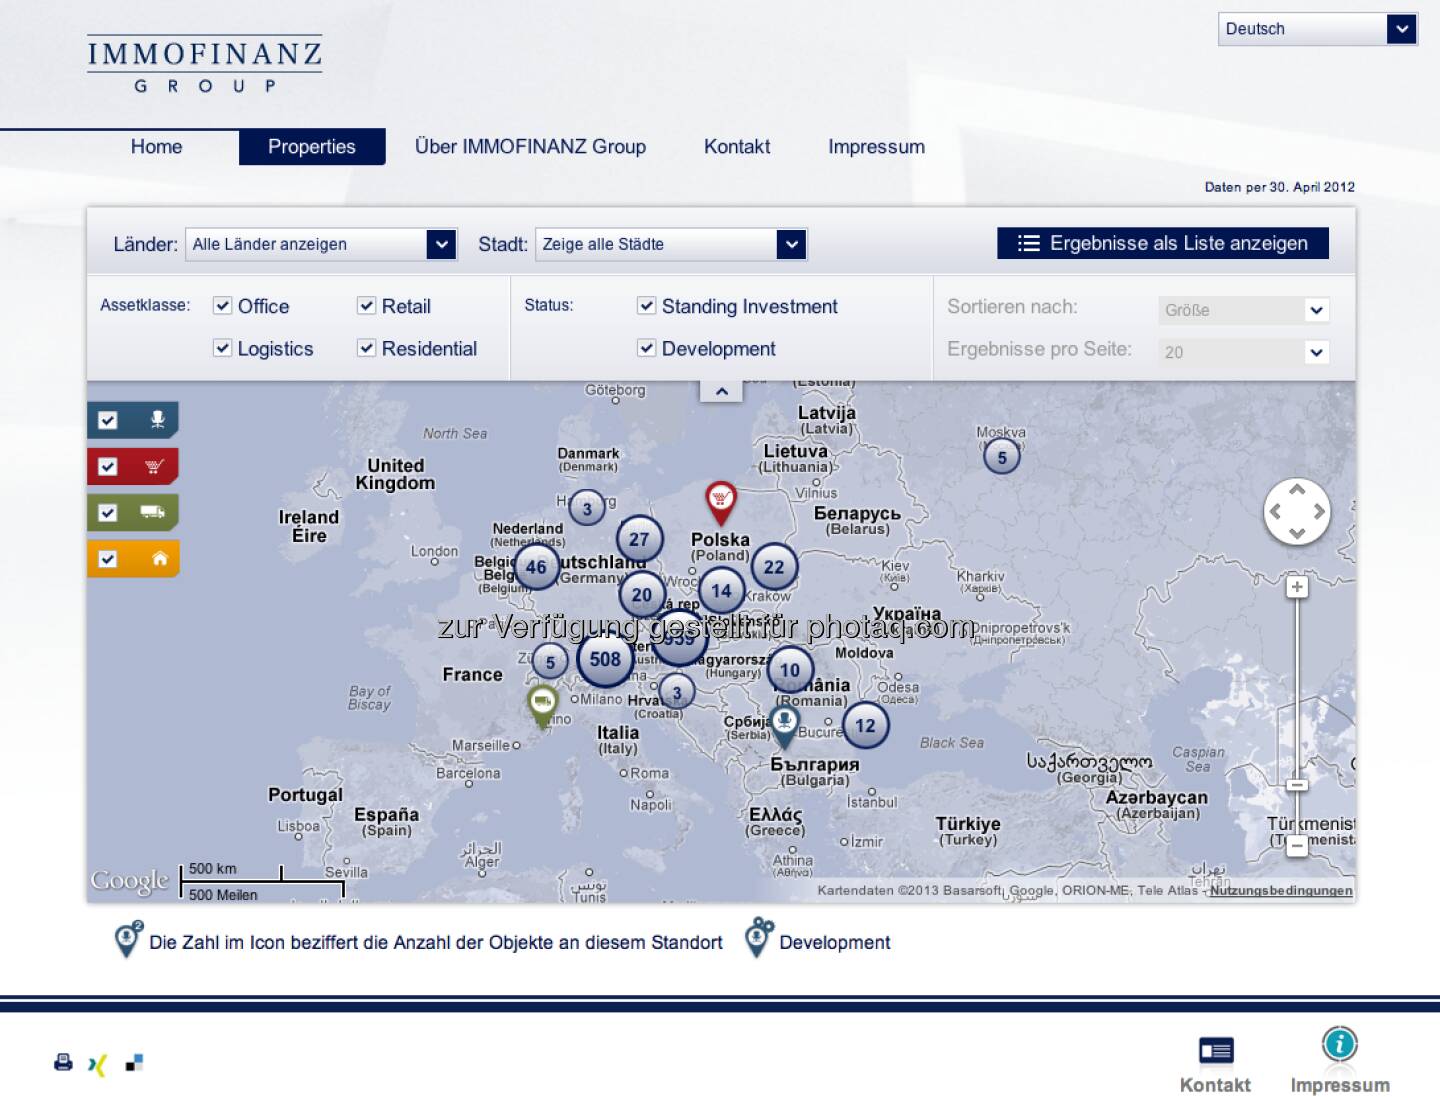The height and width of the screenshot is (1097, 1440).
Task: Toggle the blue office map layer checkbox
Action: click(x=108, y=420)
